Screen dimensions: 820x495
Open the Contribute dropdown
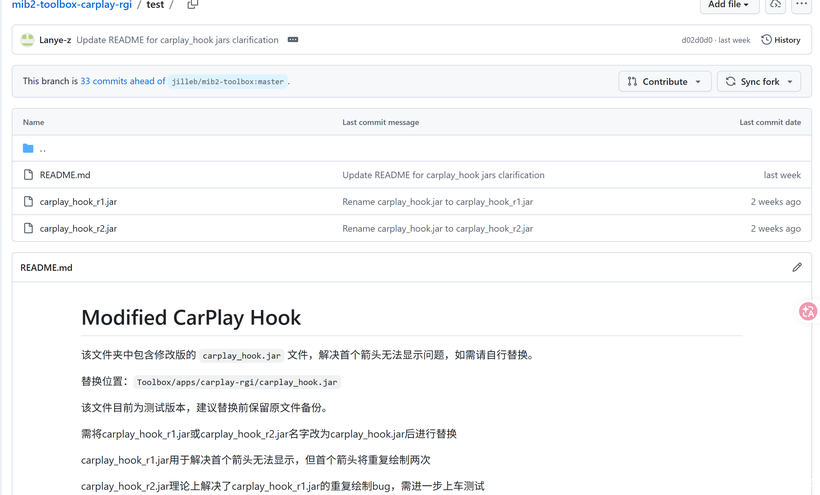coord(665,82)
